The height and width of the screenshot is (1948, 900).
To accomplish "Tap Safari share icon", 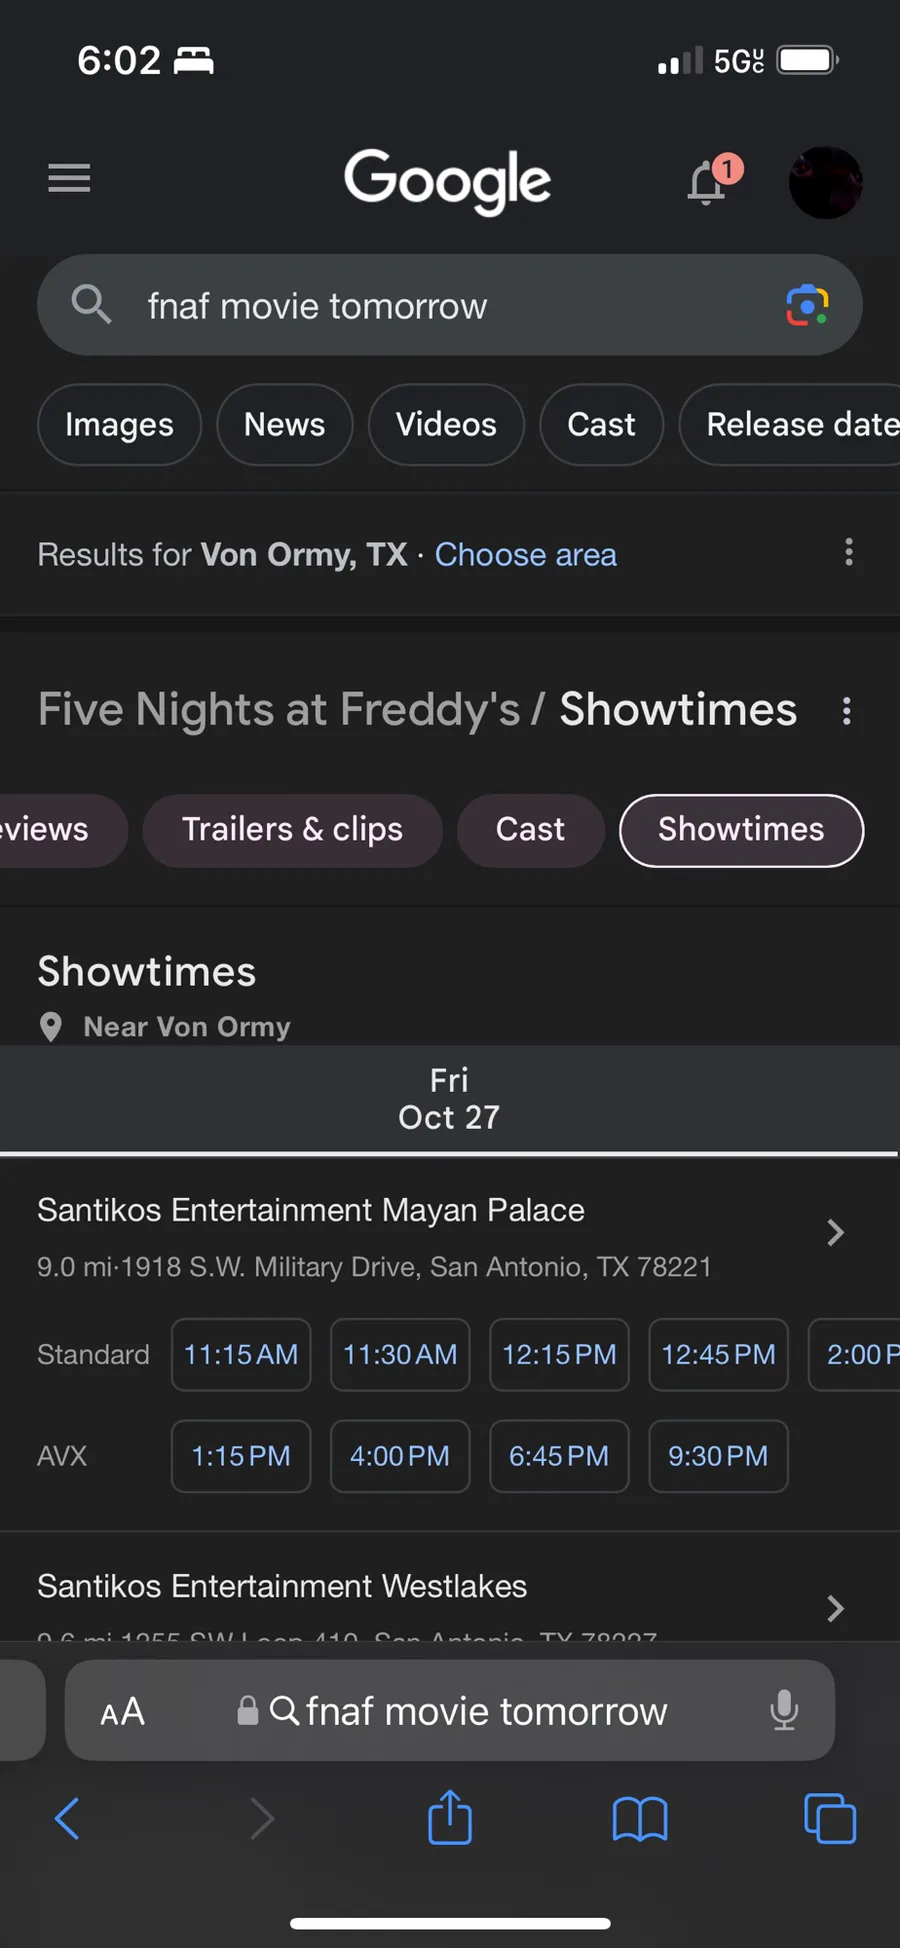I will point(450,1817).
